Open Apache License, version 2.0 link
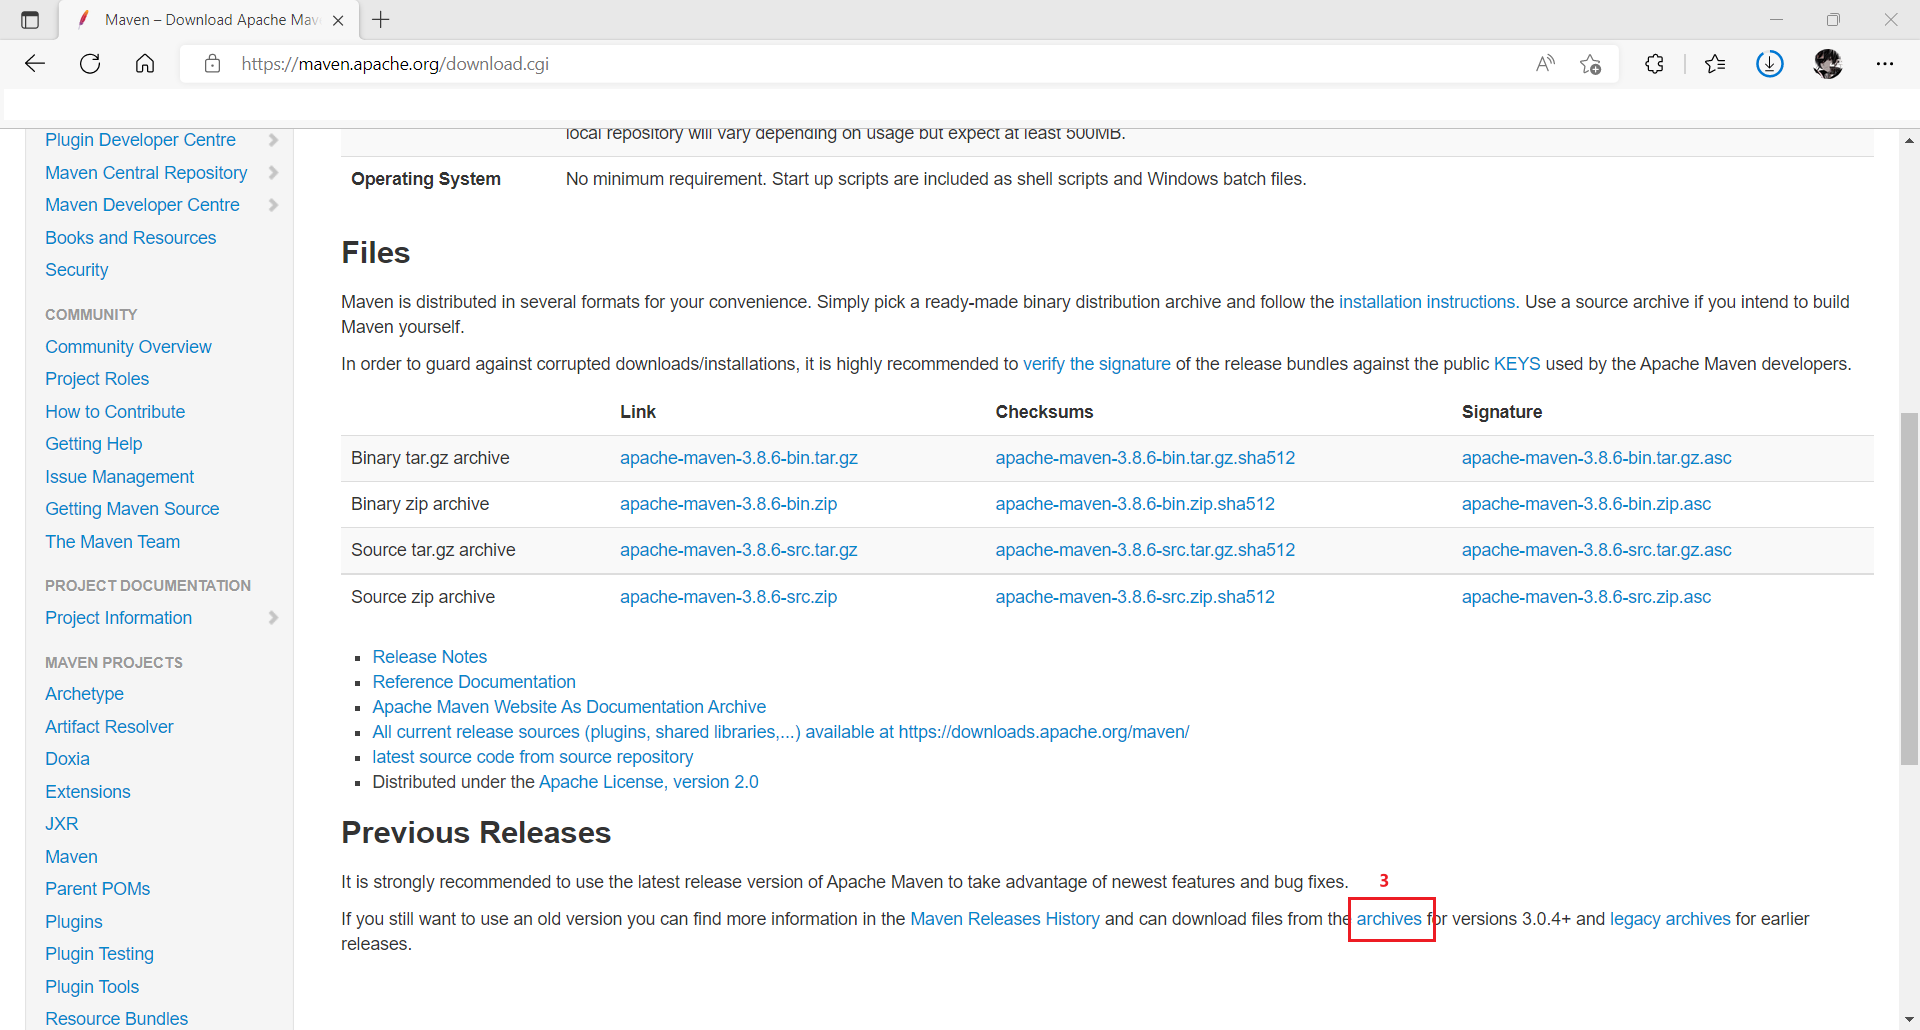Image resolution: width=1920 pixels, height=1030 pixels. click(x=648, y=782)
